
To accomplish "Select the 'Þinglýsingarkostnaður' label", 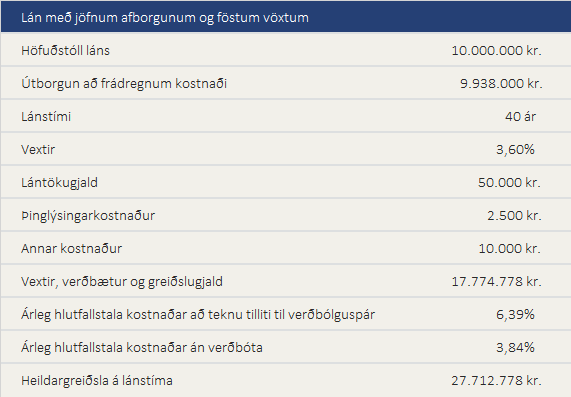I will 88,216.
